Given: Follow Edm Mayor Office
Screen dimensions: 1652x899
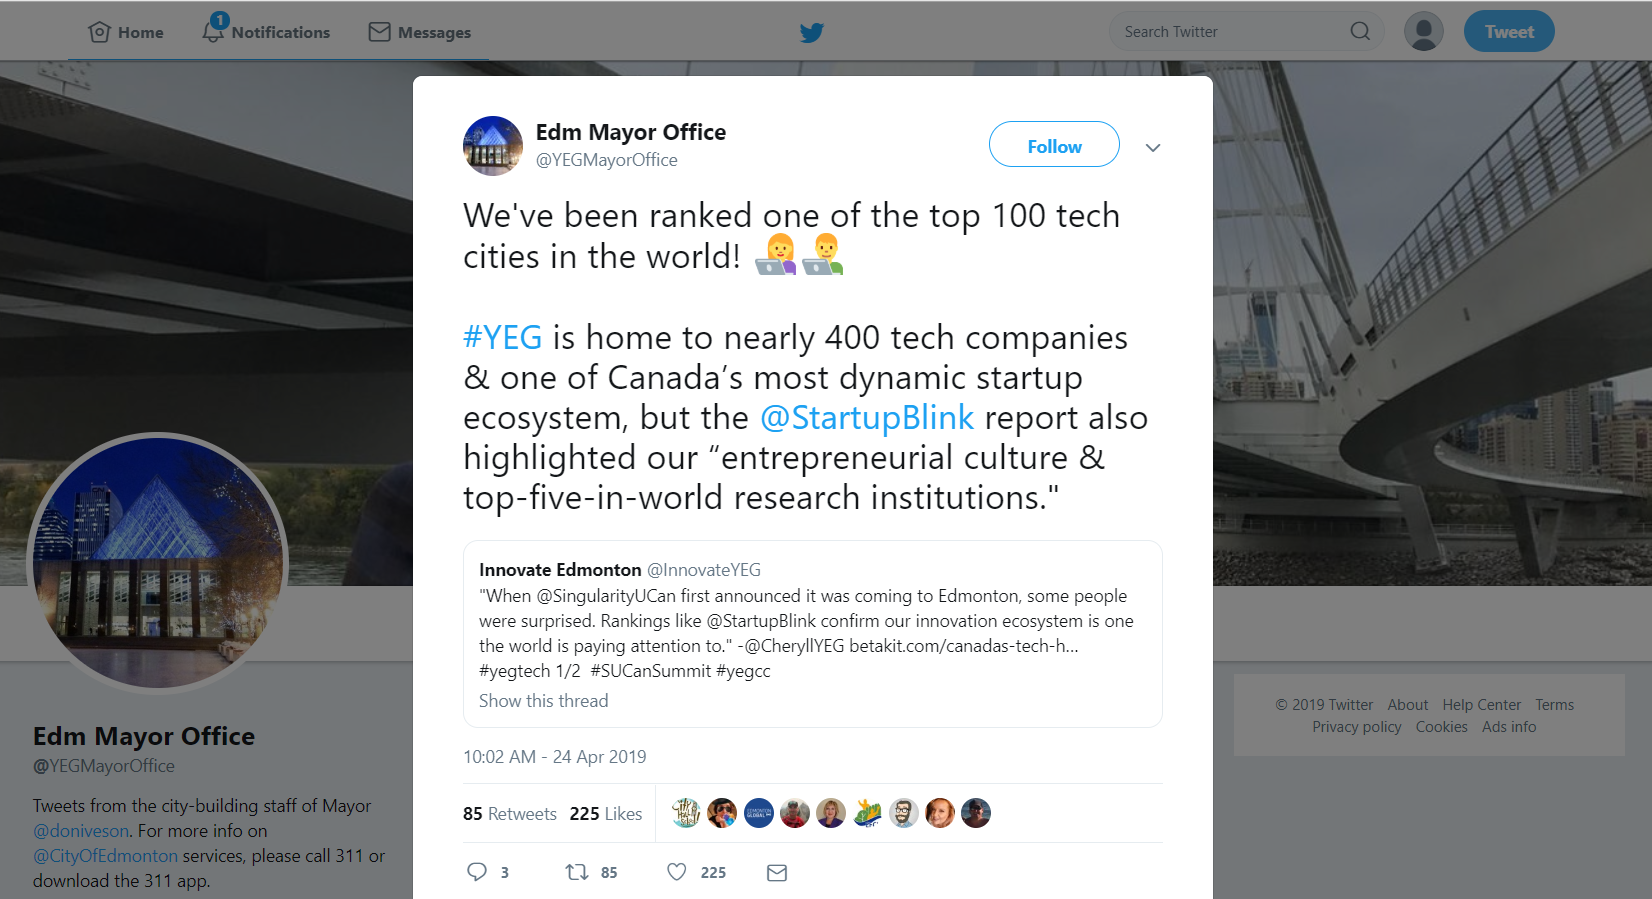Looking at the screenshot, I should pyautogui.click(x=1054, y=146).
